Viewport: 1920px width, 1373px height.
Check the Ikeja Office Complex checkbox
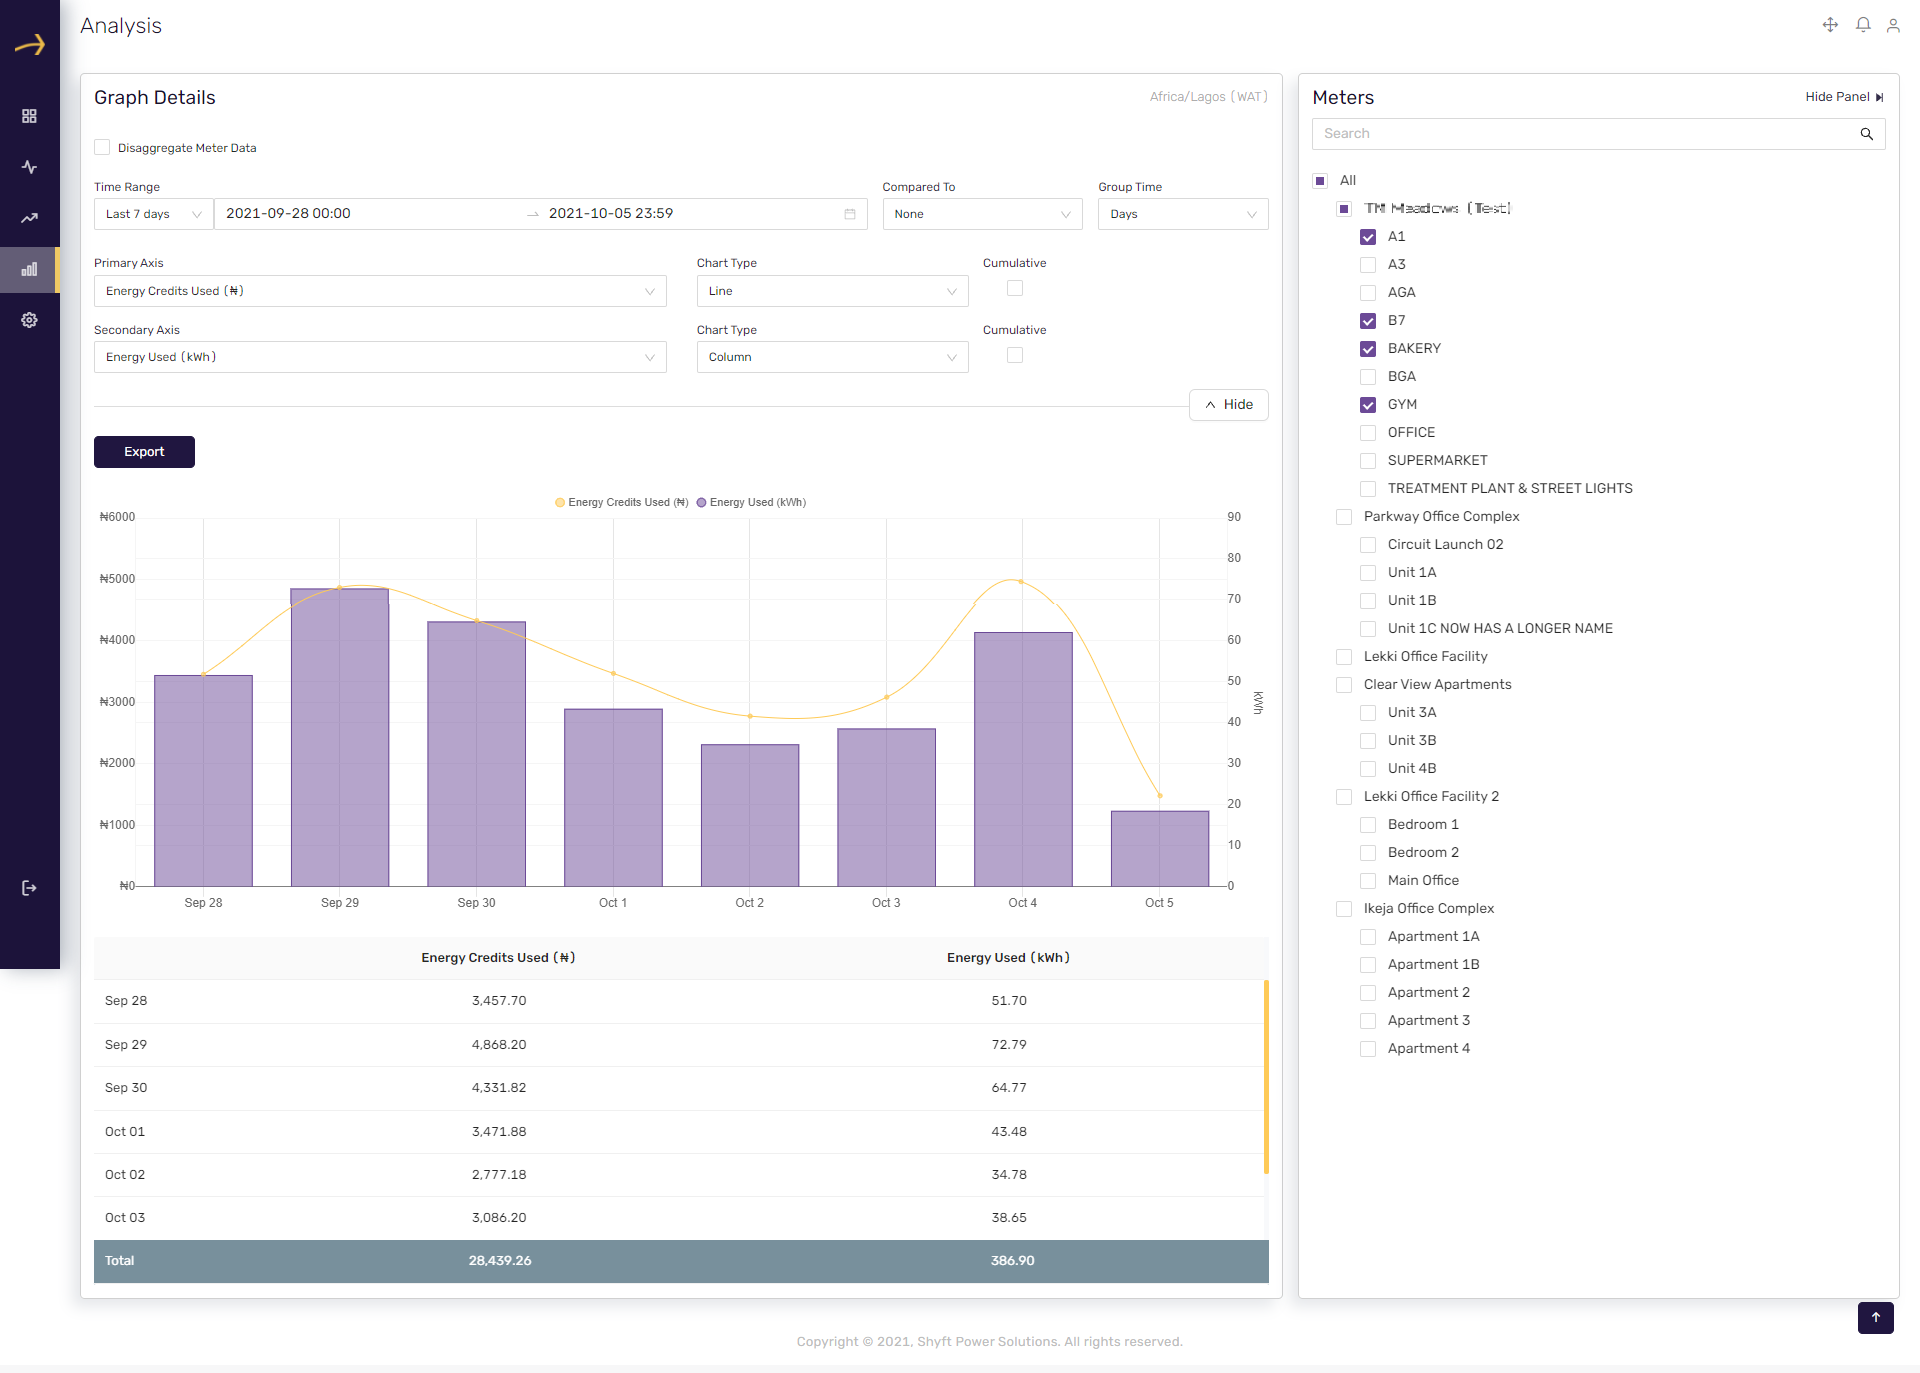1344,909
